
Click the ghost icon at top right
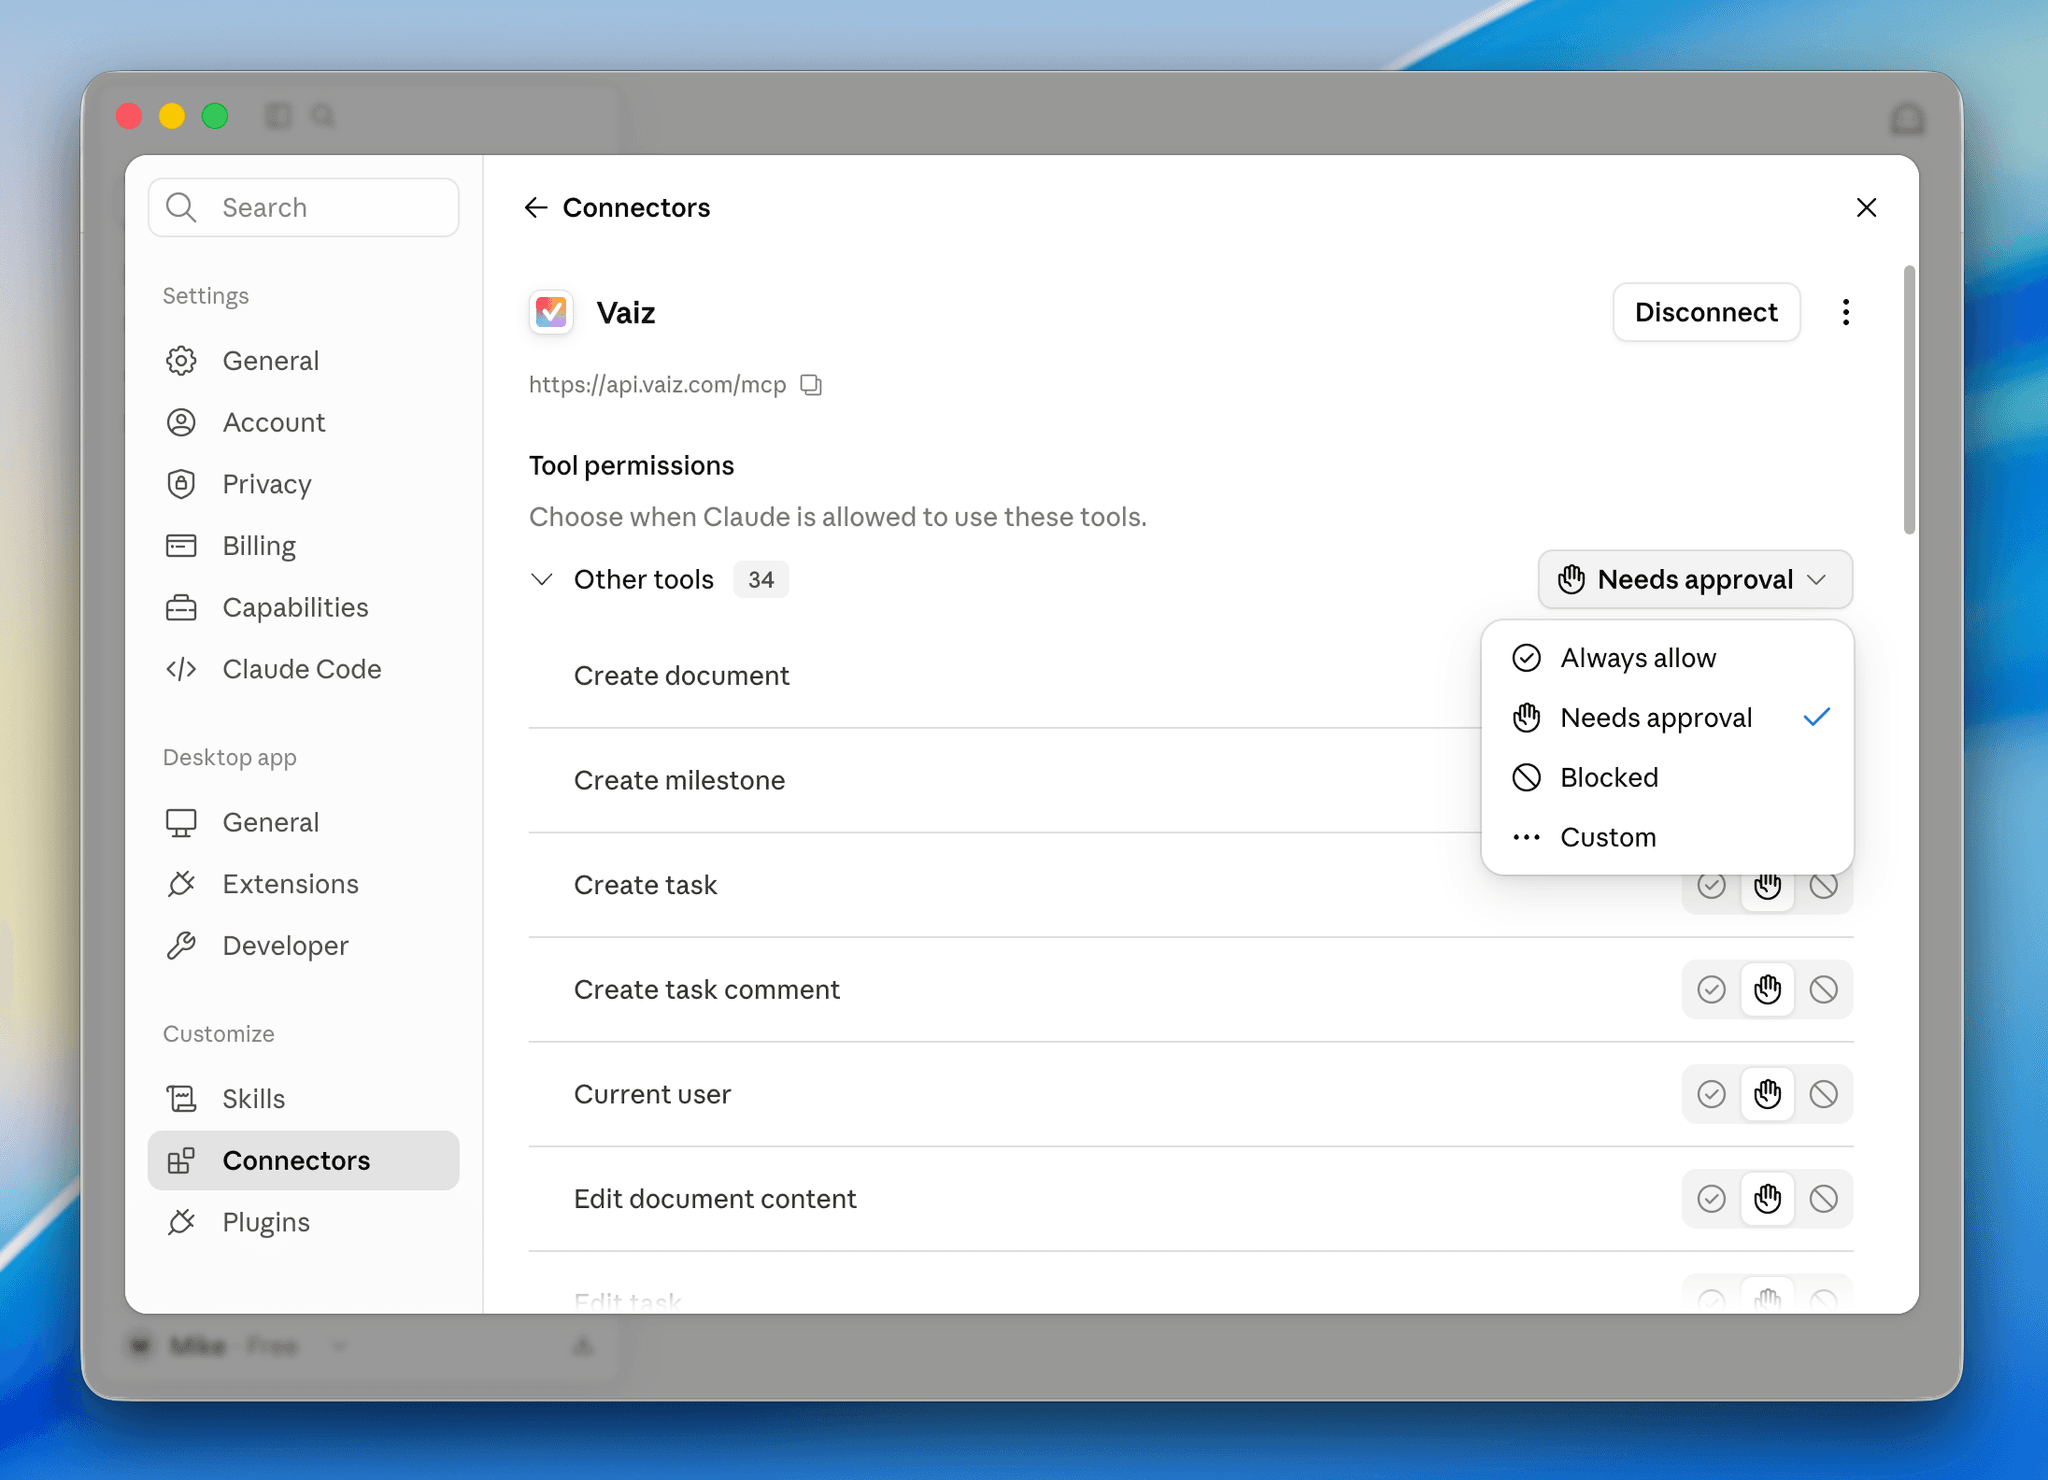coord(1907,119)
